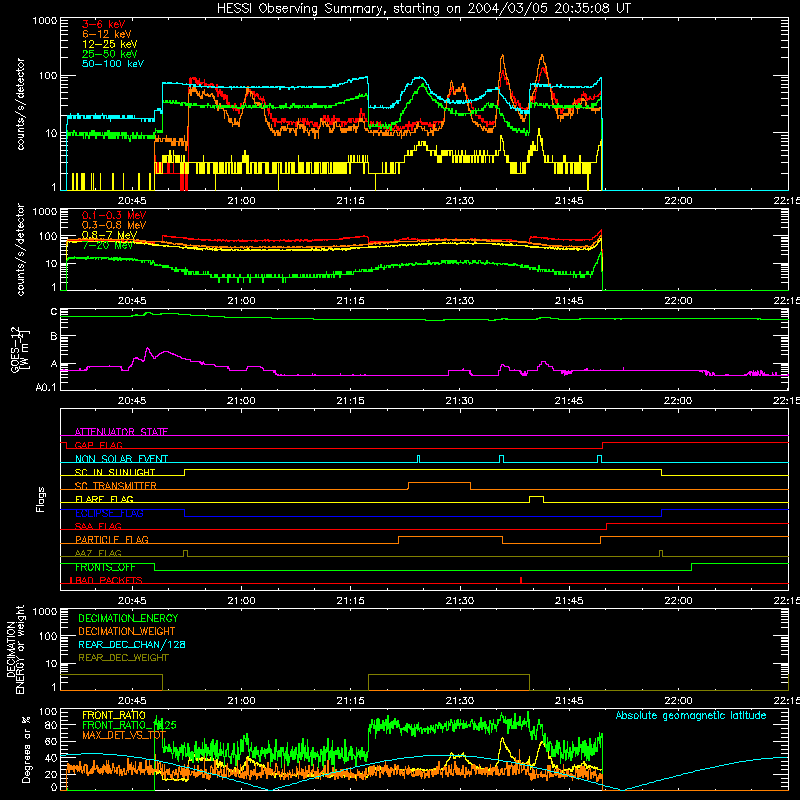The height and width of the screenshot is (800, 800).
Task: Click the 50-100 keV legend label
Action: tap(113, 64)
